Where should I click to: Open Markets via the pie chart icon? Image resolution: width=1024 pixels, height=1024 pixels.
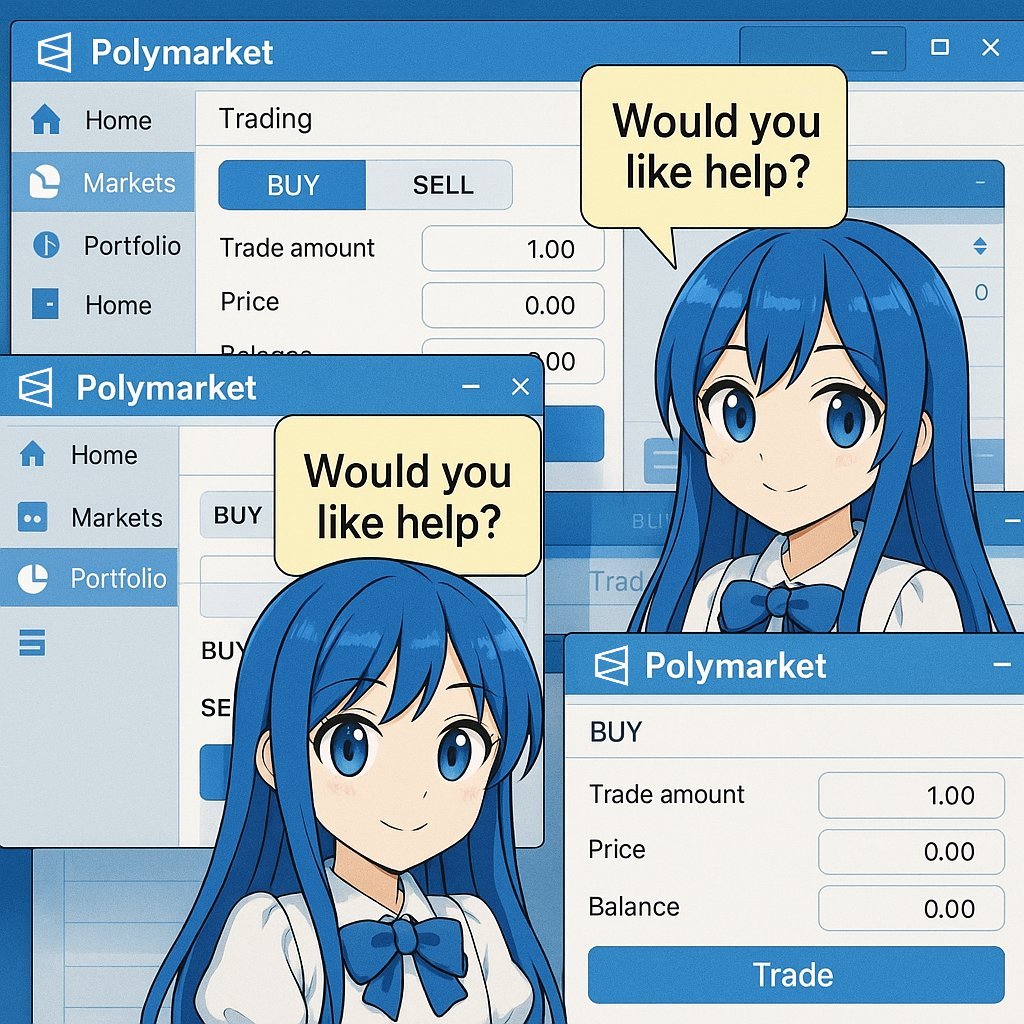coord(45,183)
